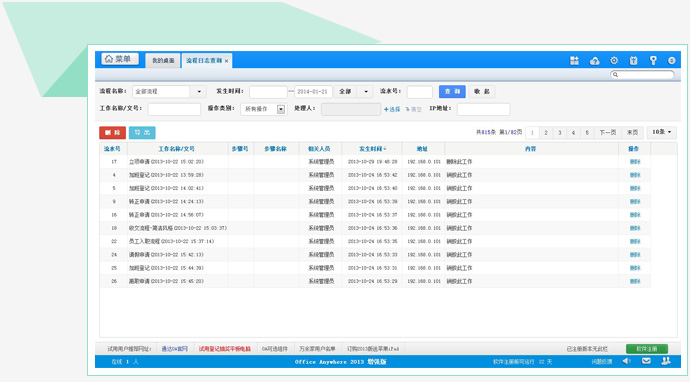
Task: Click 删除 link in row with serial 16
Action: click(x=635, y=215)
